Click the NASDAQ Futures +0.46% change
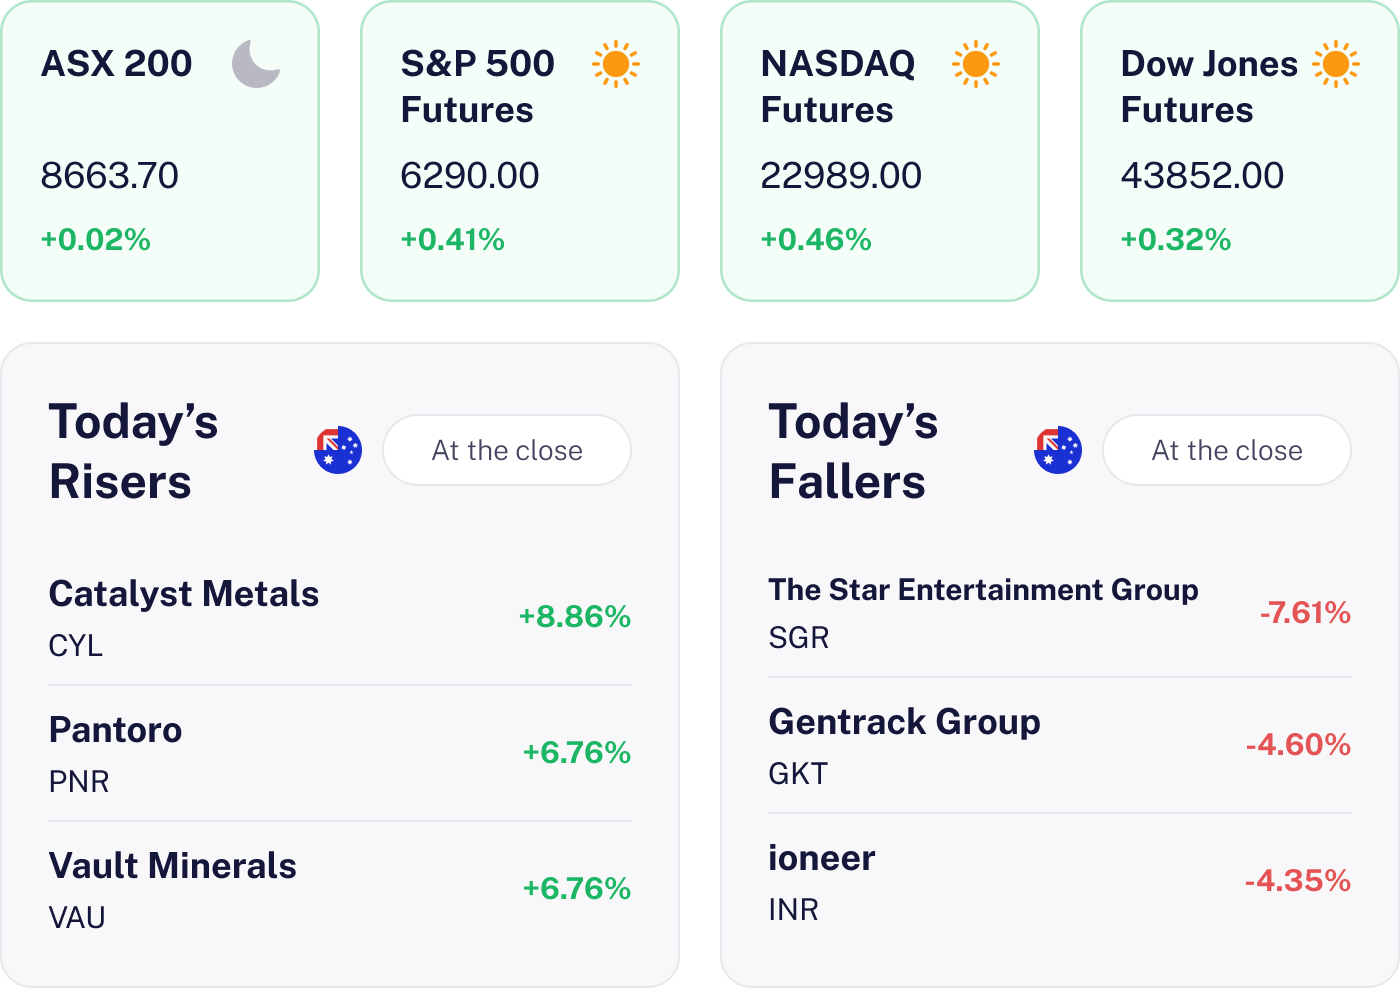Screen dimensions: 1400x988 (x=816, y=240)
